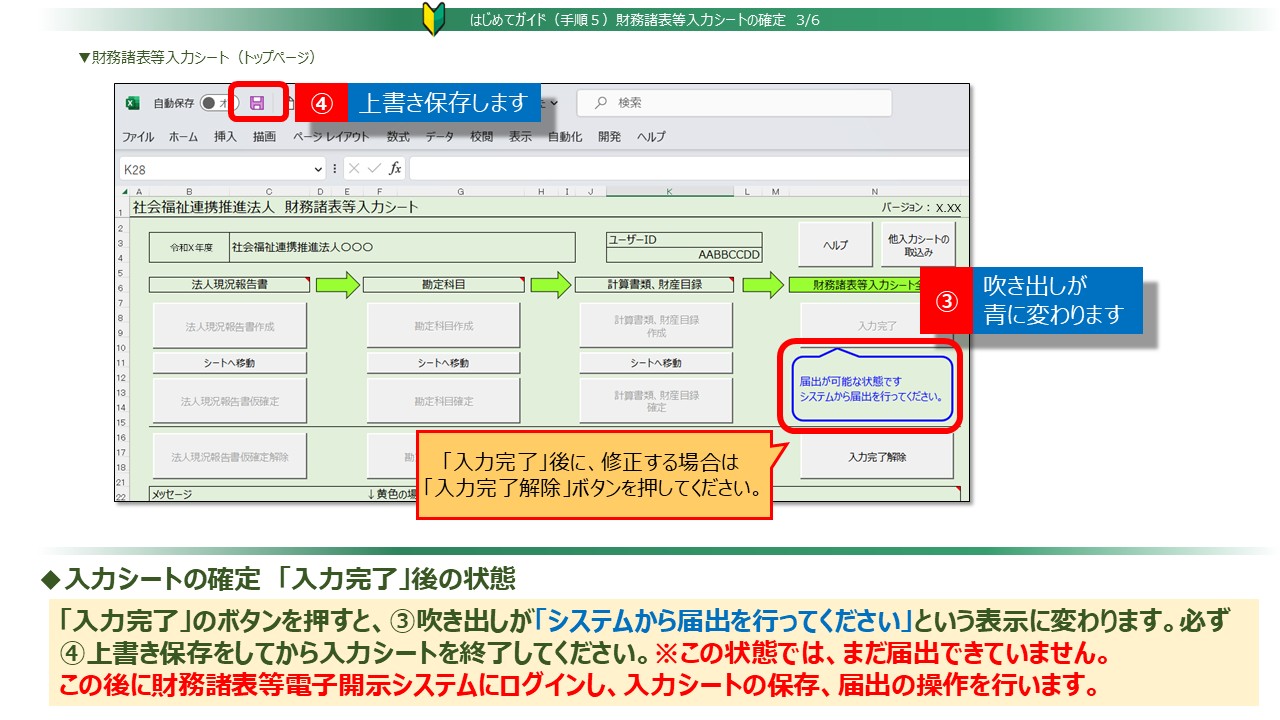Click in the 検索 search field
This screenshot has width=1280, height=720.
[750, 103]
